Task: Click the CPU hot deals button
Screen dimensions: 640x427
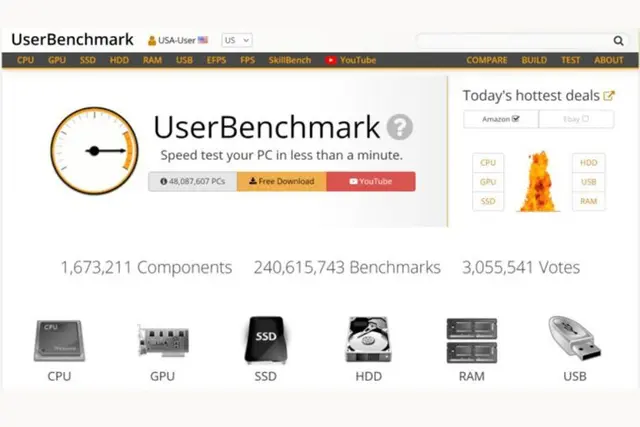Action: [488, 162]
